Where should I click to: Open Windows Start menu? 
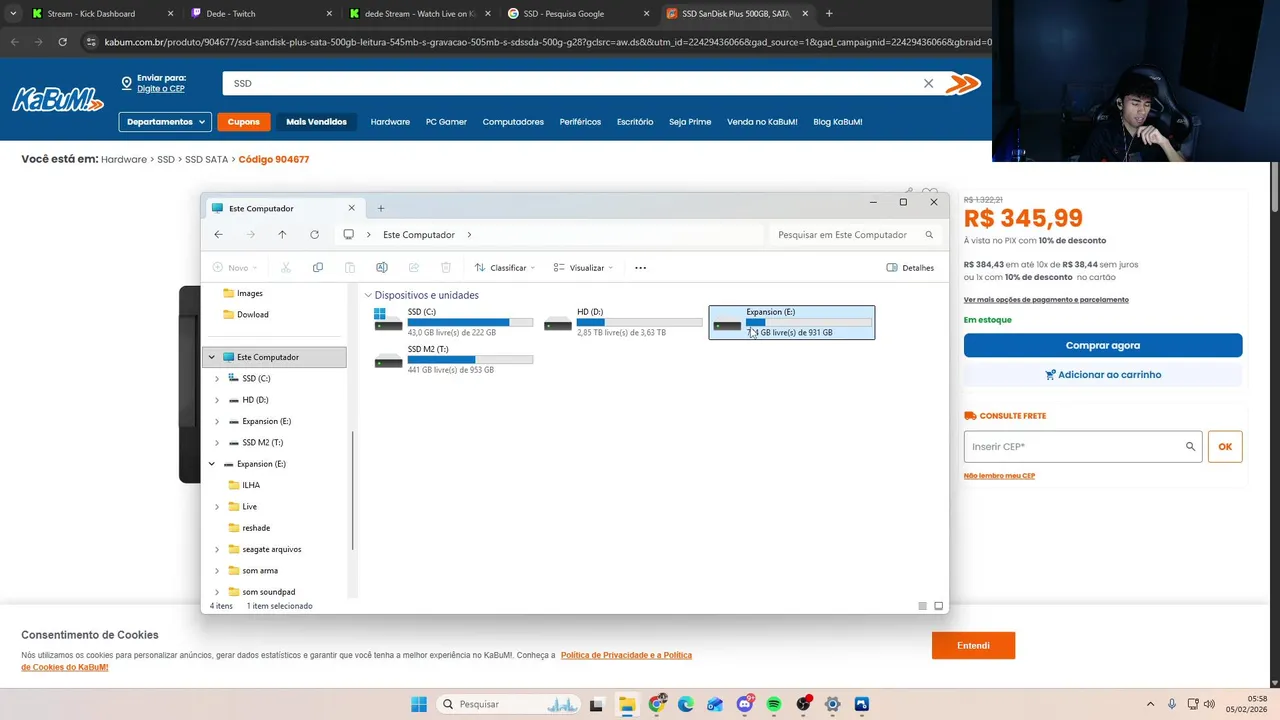tap(419, 704)
